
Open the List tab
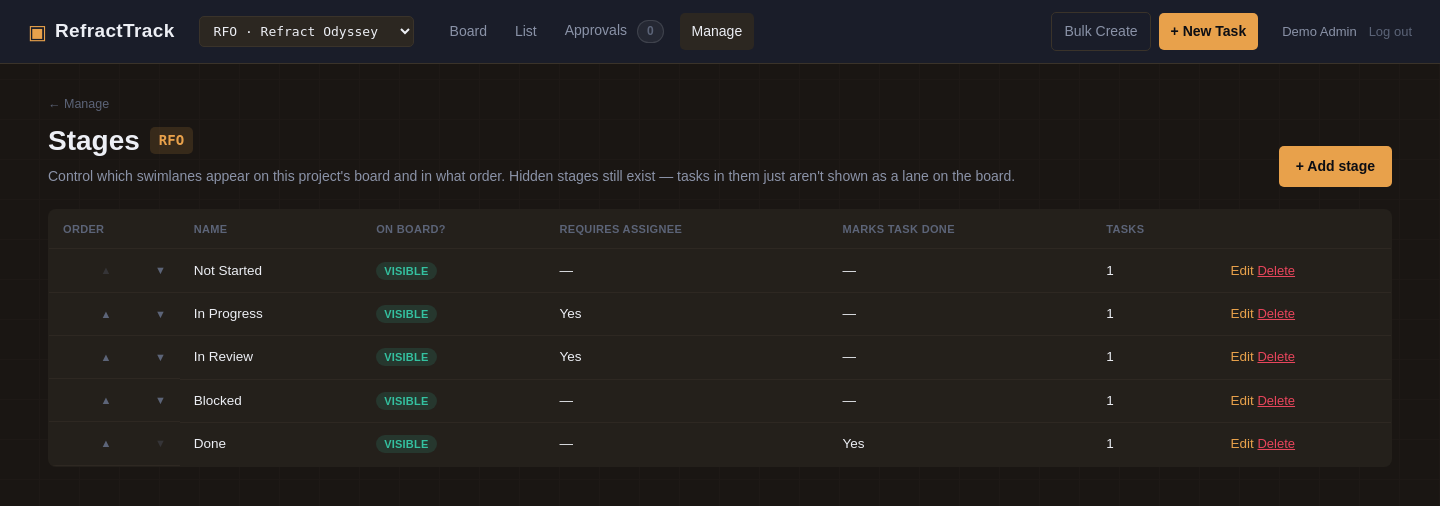pos(526,31)
